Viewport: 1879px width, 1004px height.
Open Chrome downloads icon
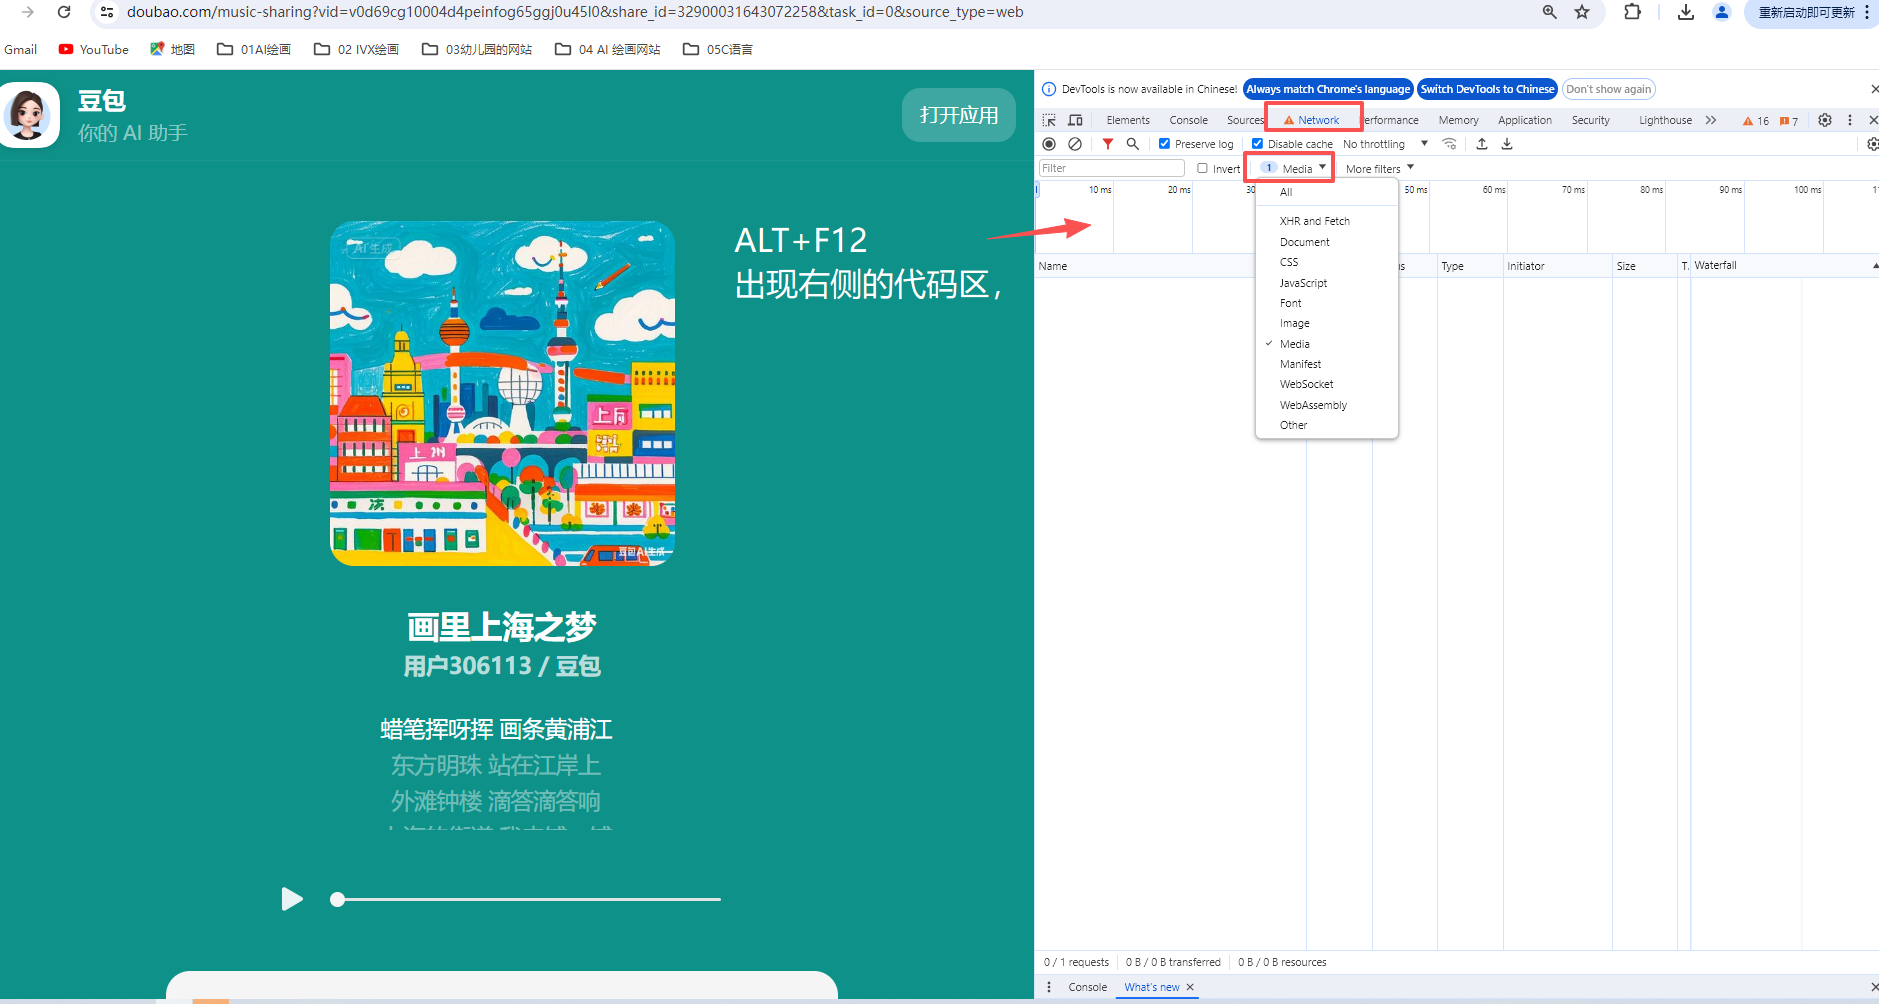click(x=1686, y=12)
